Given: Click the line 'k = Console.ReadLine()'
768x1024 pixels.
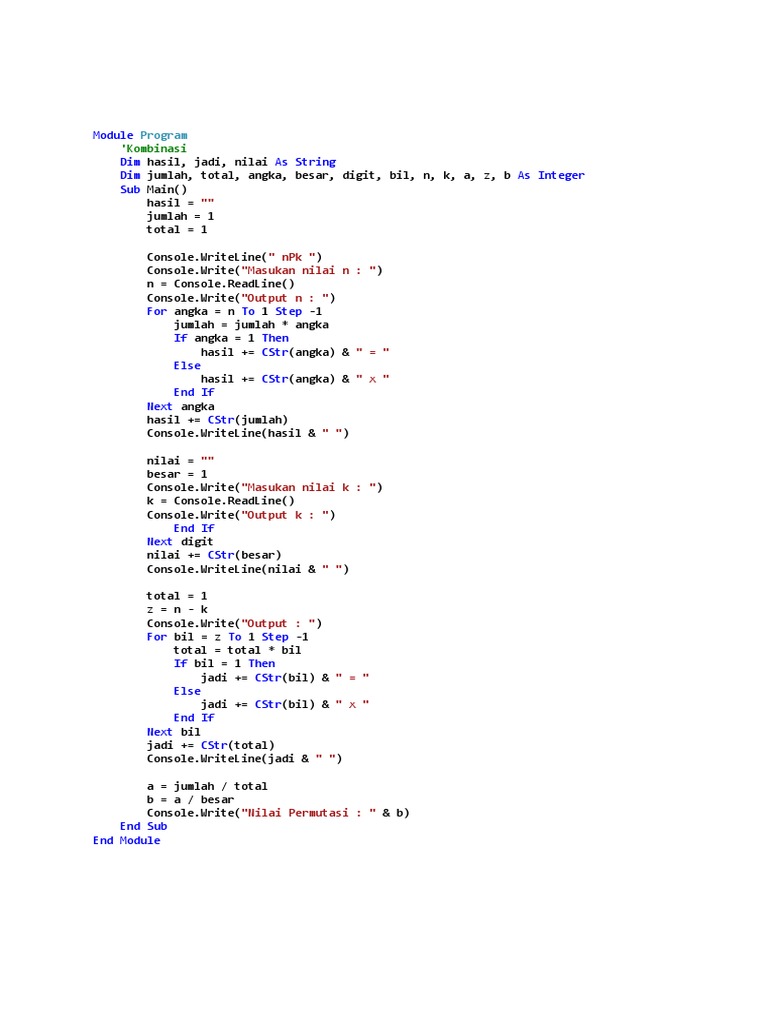Looking at the screenshot, I should [x=221, y=501].
